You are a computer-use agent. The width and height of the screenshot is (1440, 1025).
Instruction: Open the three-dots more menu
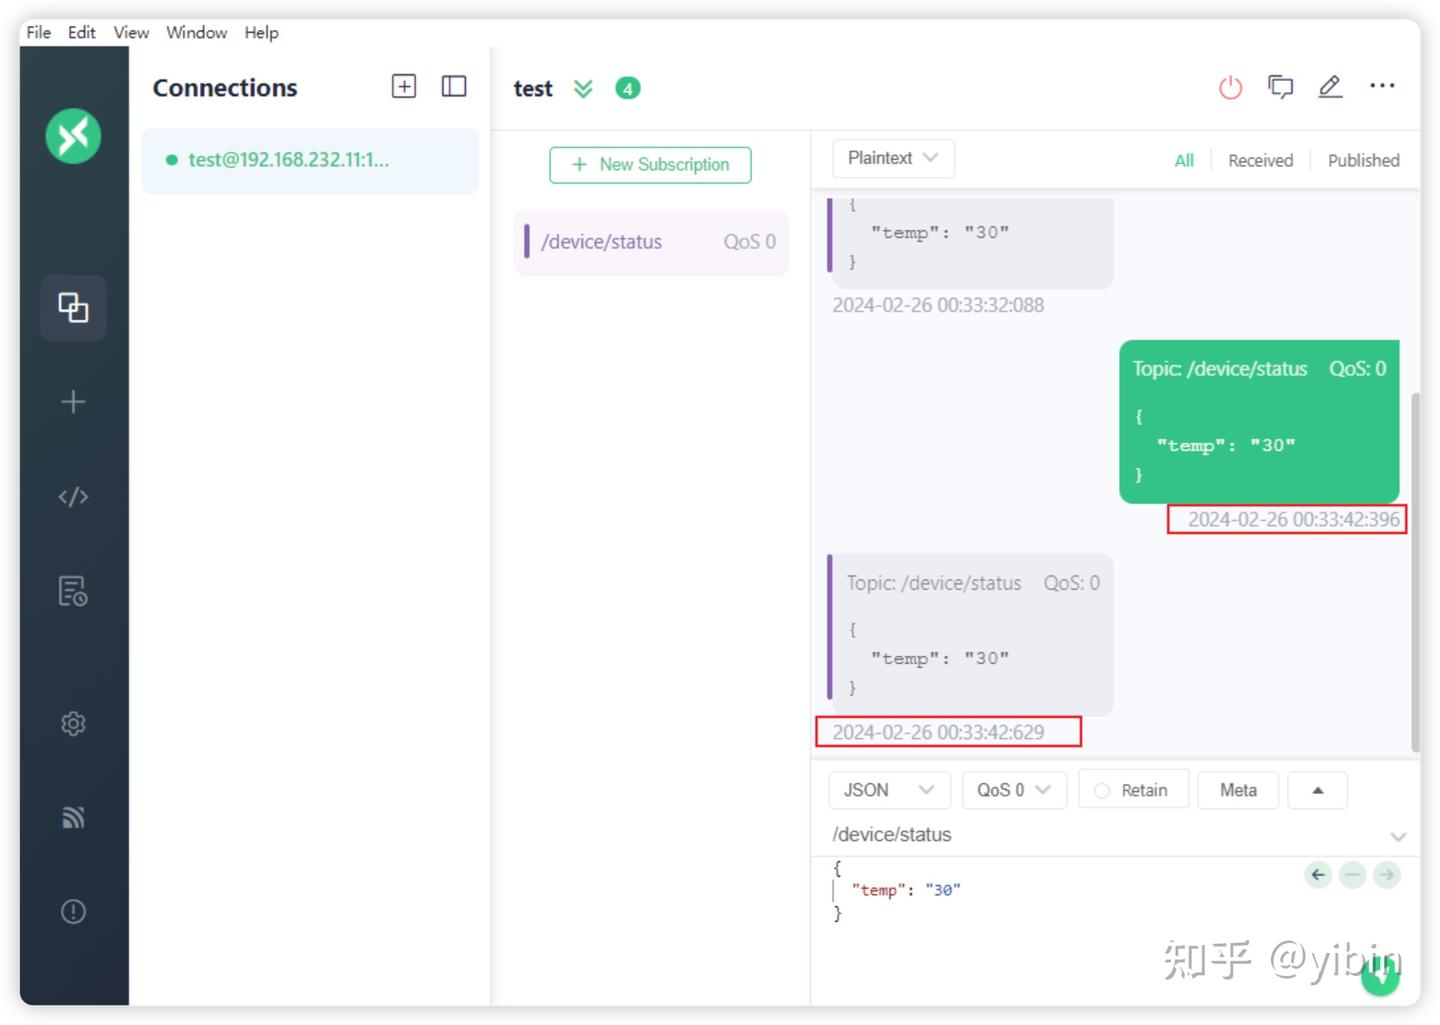(x=1382, y=86)
